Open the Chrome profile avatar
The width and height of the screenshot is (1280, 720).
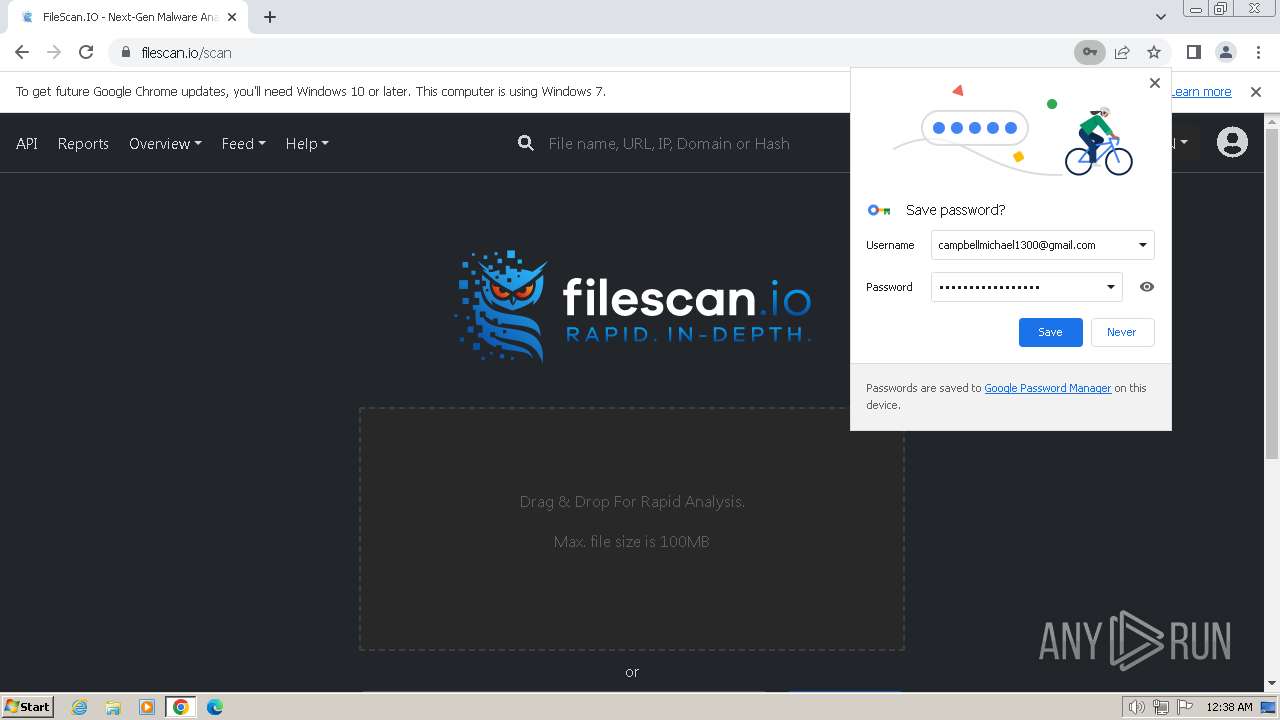(x=1225, y=52)
